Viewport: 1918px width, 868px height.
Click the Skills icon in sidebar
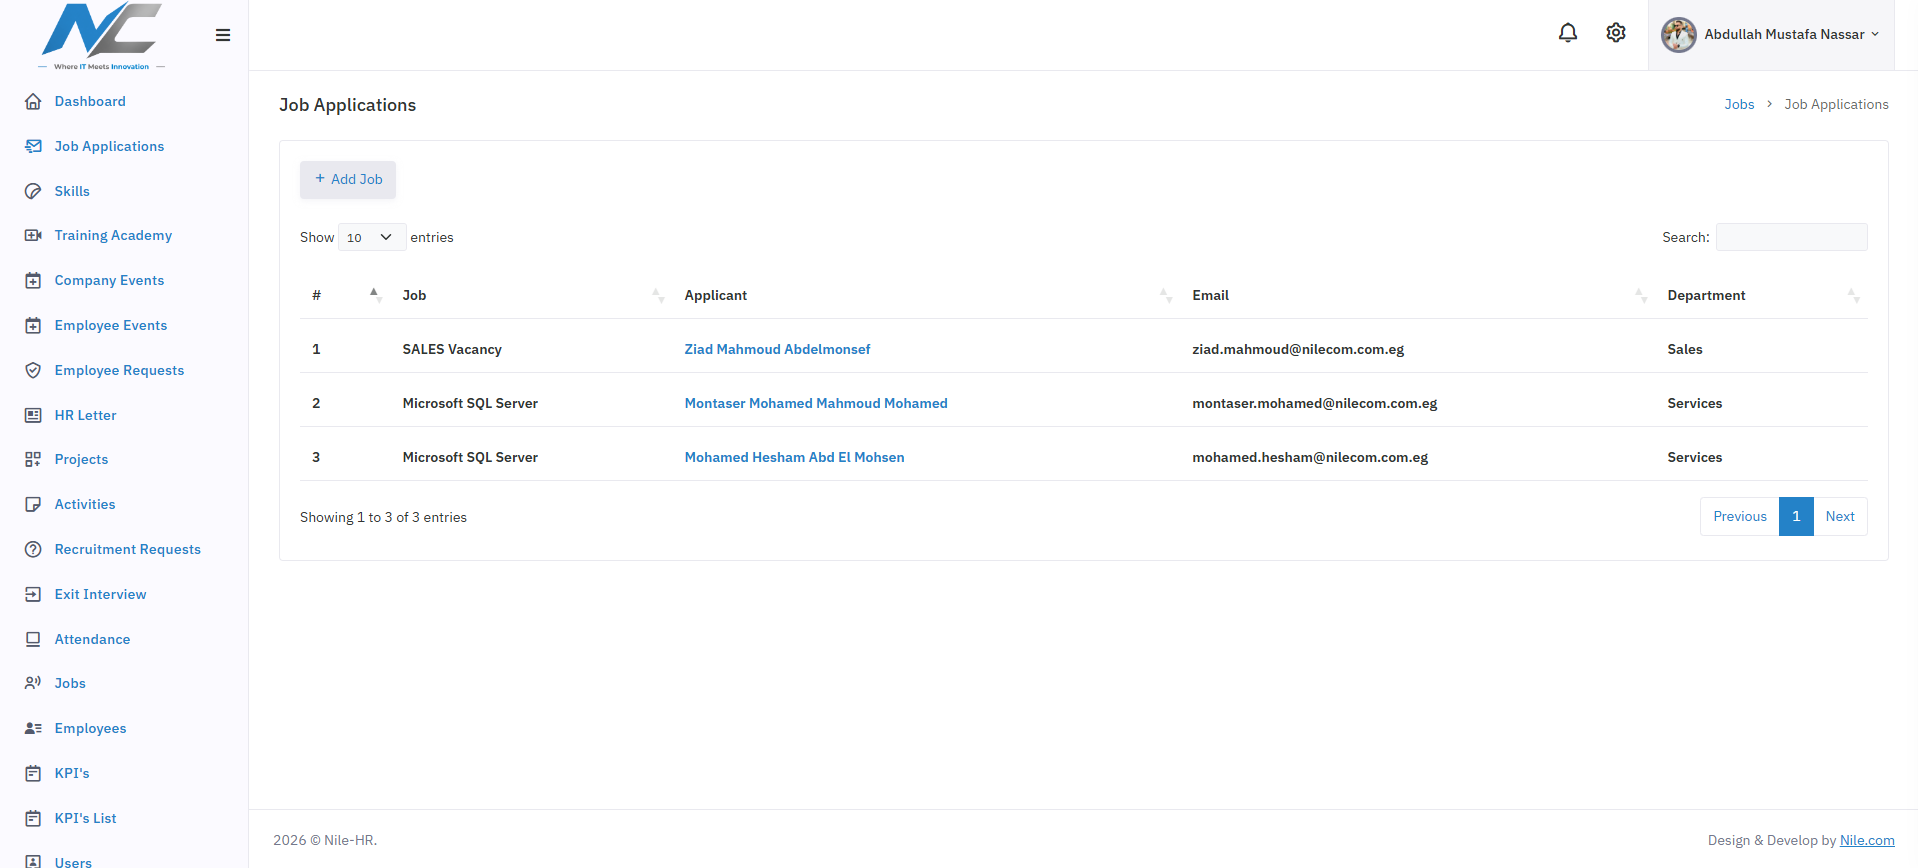point(33,191)
